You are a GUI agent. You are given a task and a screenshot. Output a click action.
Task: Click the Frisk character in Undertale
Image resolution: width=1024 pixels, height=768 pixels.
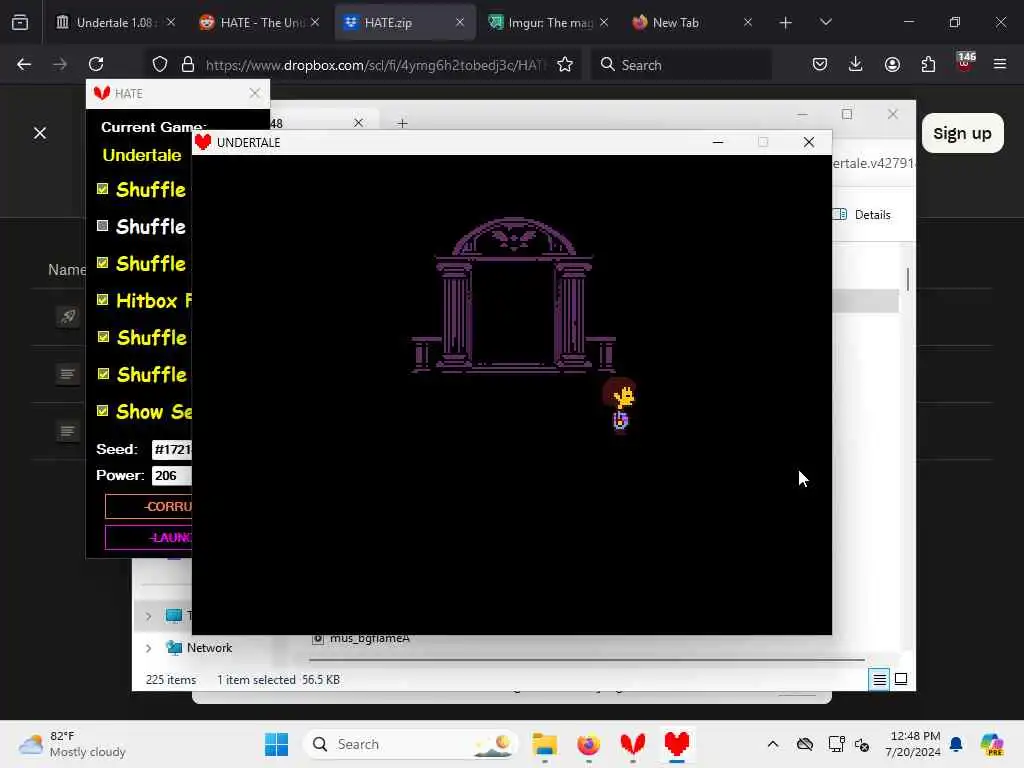[x=621, y=406]
